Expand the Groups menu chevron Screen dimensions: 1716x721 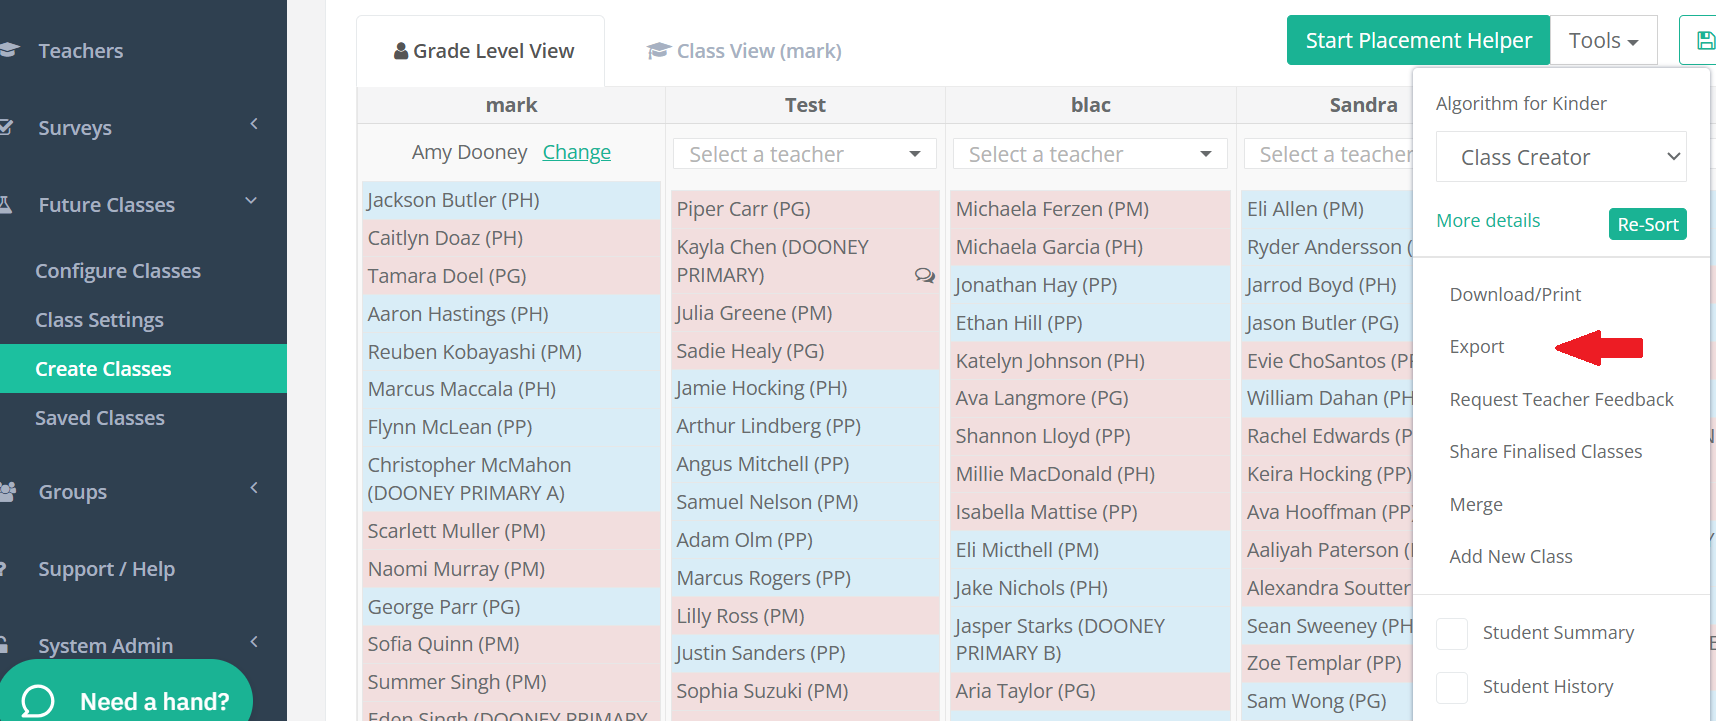pos(254,488)
